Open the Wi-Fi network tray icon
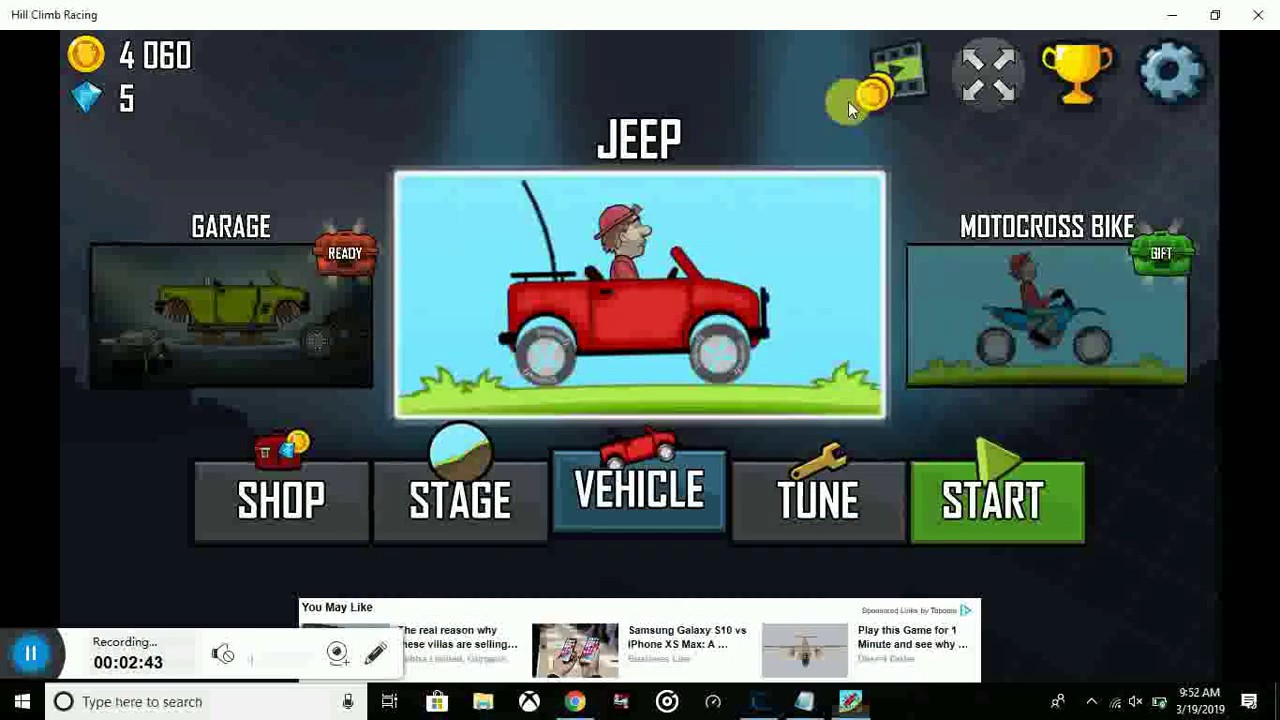Viewport: 1280px width, 720px height. (x=1115, y=702)
